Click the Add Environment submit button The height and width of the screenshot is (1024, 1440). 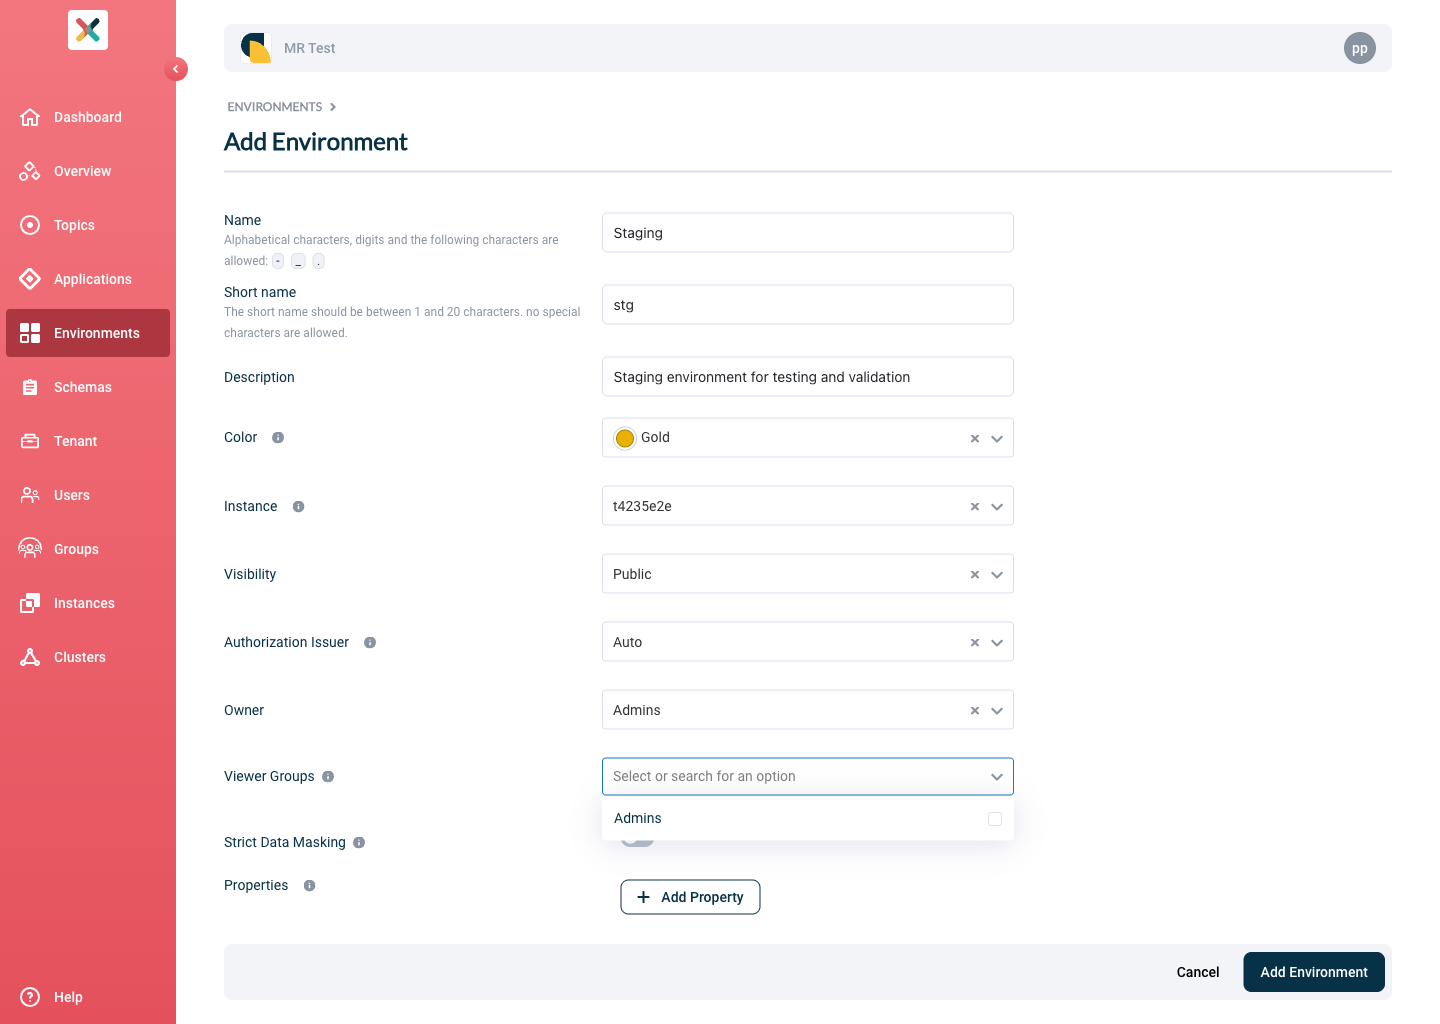coord(1313,972)
